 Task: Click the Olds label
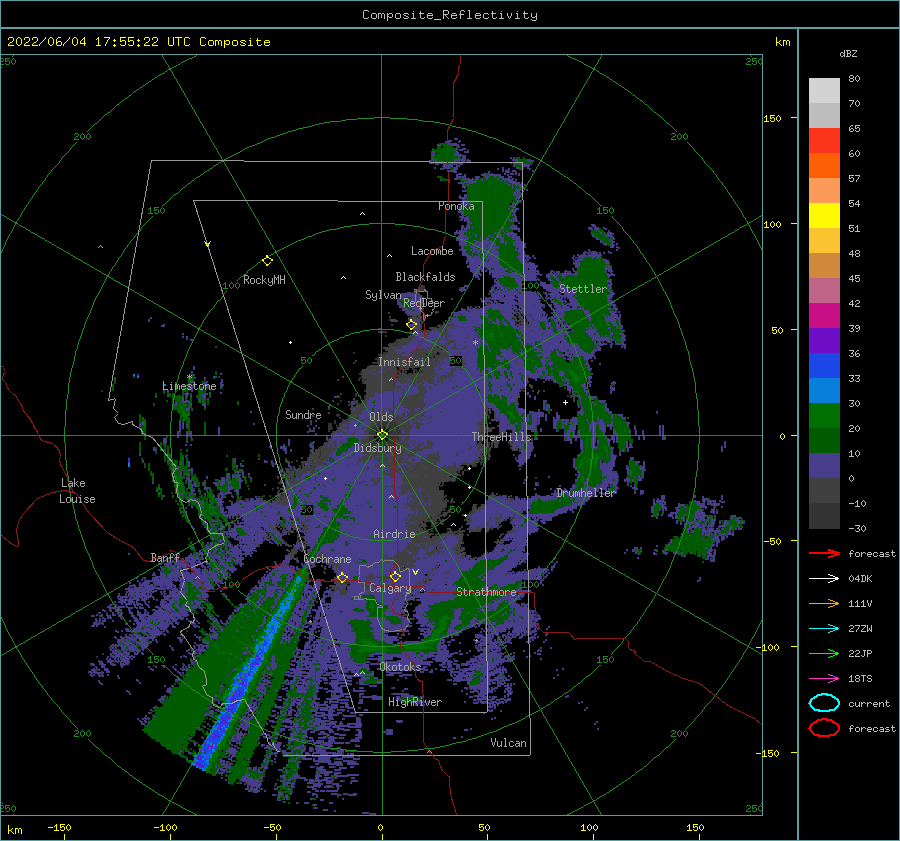[381, 417]
